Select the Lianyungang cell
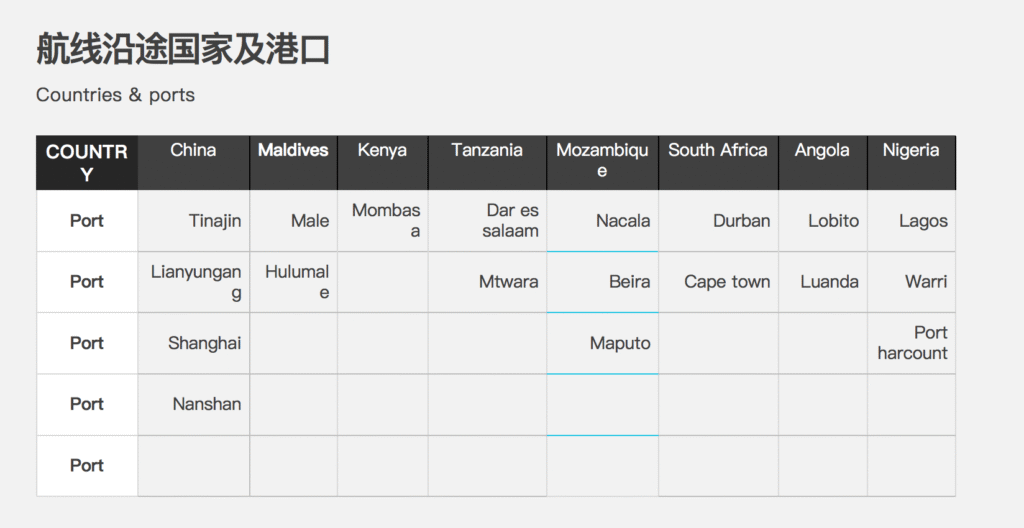The width and height of the screenshot is (1024, 528). coord(196,282)
